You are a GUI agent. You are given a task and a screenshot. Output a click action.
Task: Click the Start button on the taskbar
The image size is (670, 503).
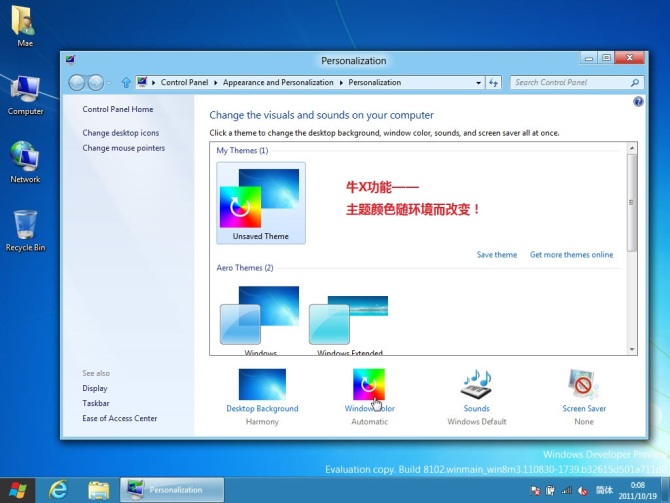18,490
